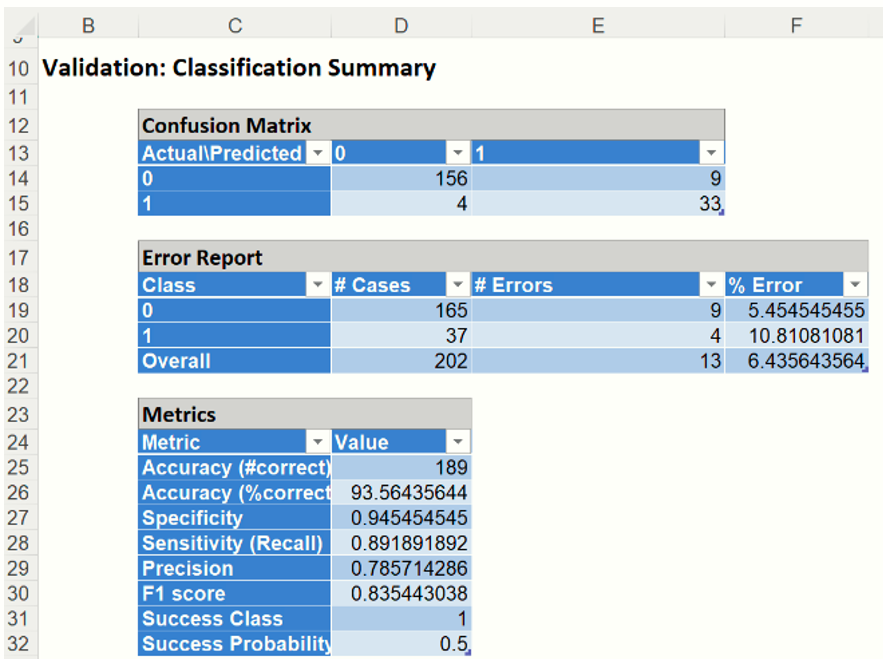
Task: Open the # Errors filter dropdown
Action: tap(711, 285)
